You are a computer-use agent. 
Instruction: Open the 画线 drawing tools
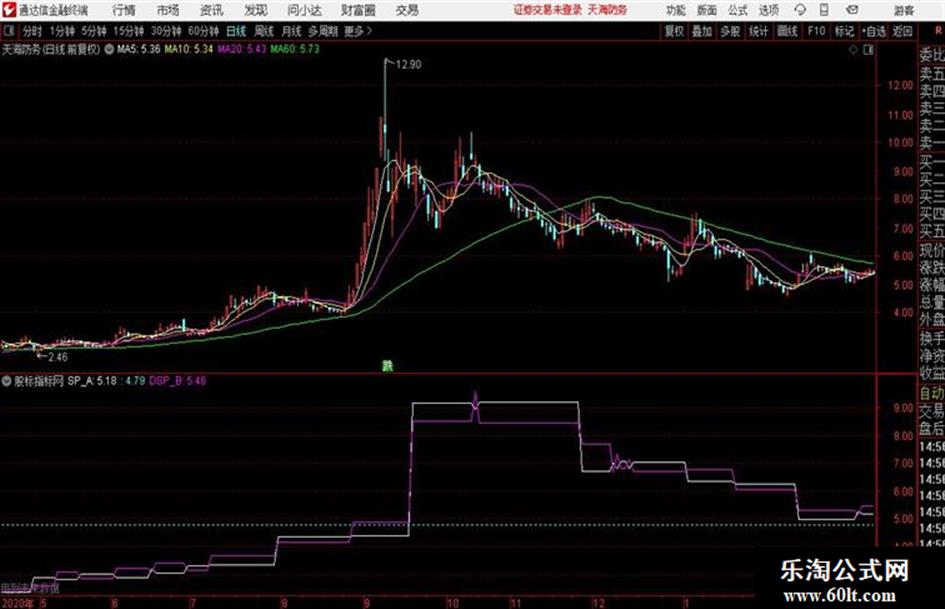point(787,31)
